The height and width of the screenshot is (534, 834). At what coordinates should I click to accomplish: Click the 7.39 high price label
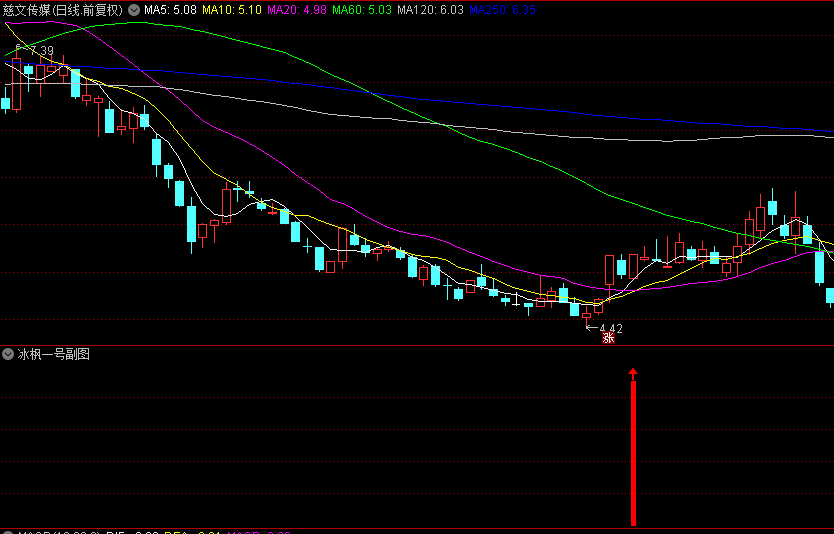42,51
